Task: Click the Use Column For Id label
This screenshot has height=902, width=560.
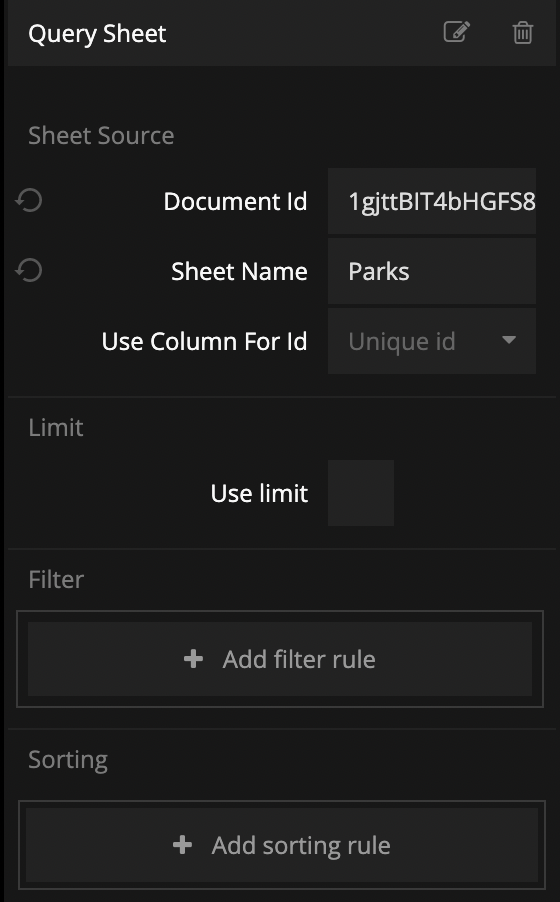Action: tap(204, 342)
